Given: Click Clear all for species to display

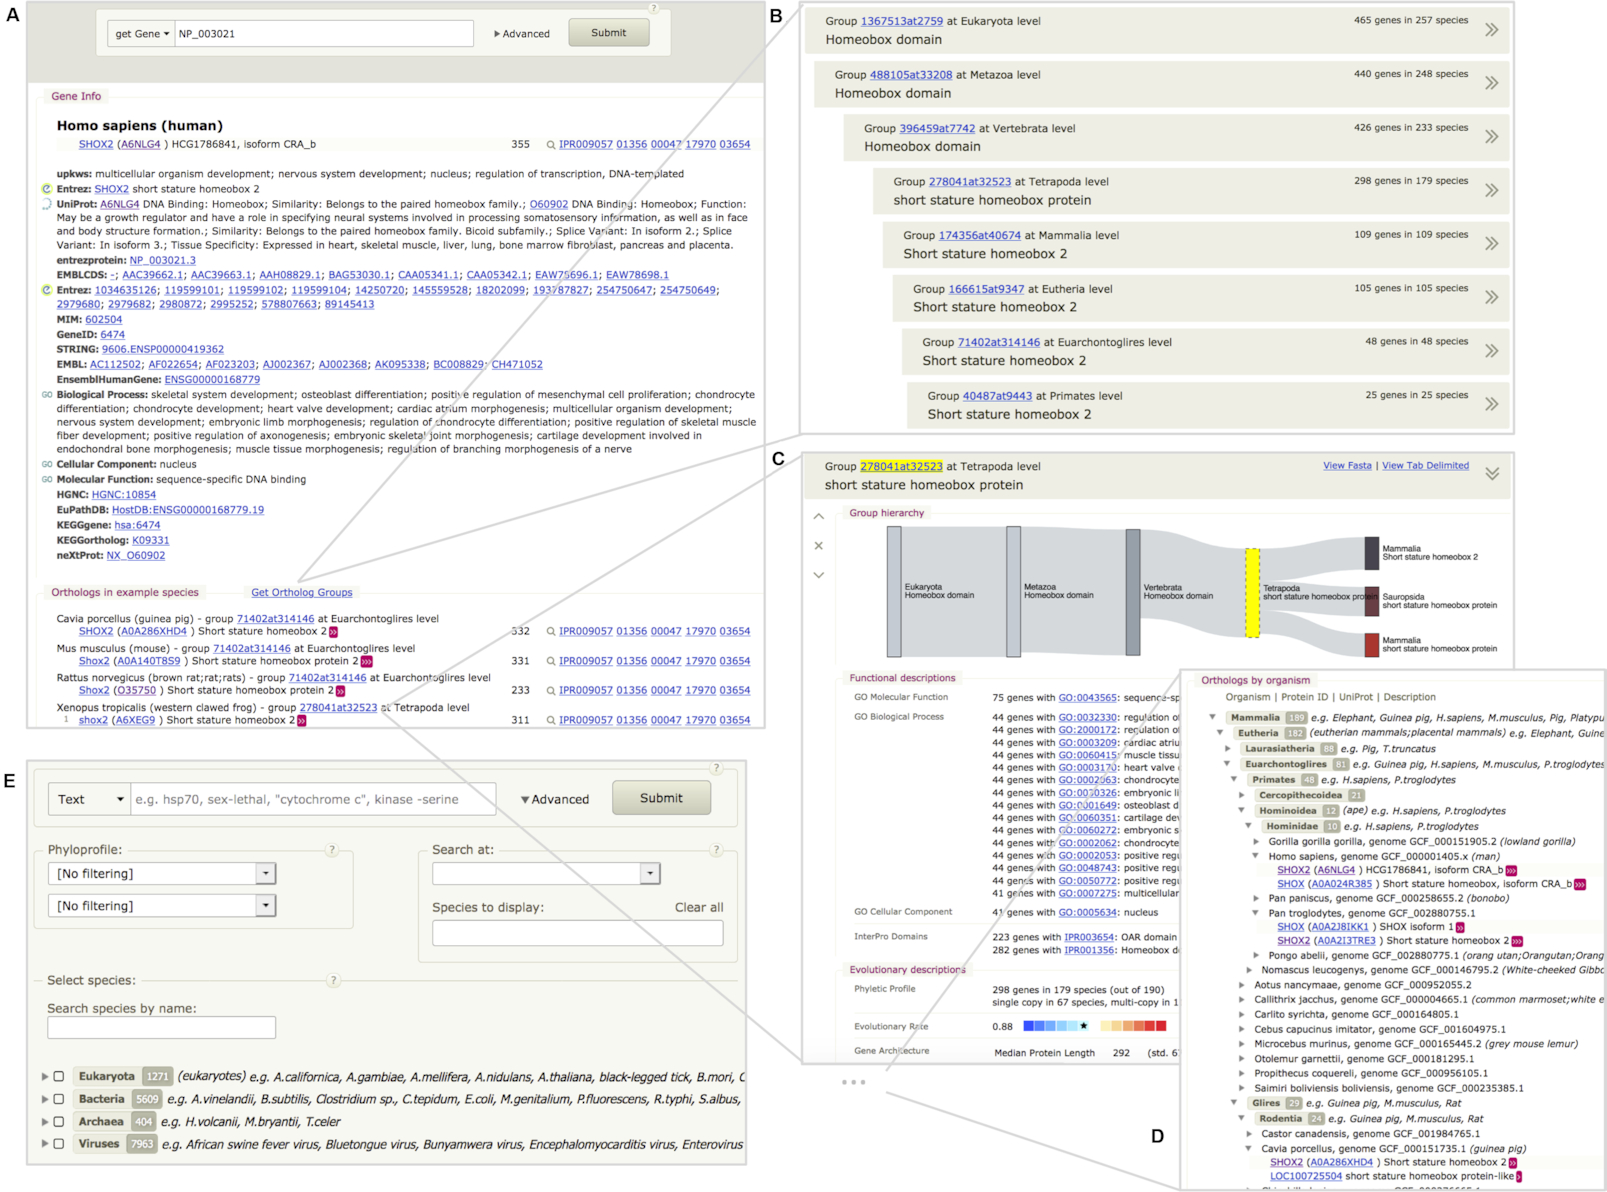Looking at the screenshot, I should coord(699,908).
